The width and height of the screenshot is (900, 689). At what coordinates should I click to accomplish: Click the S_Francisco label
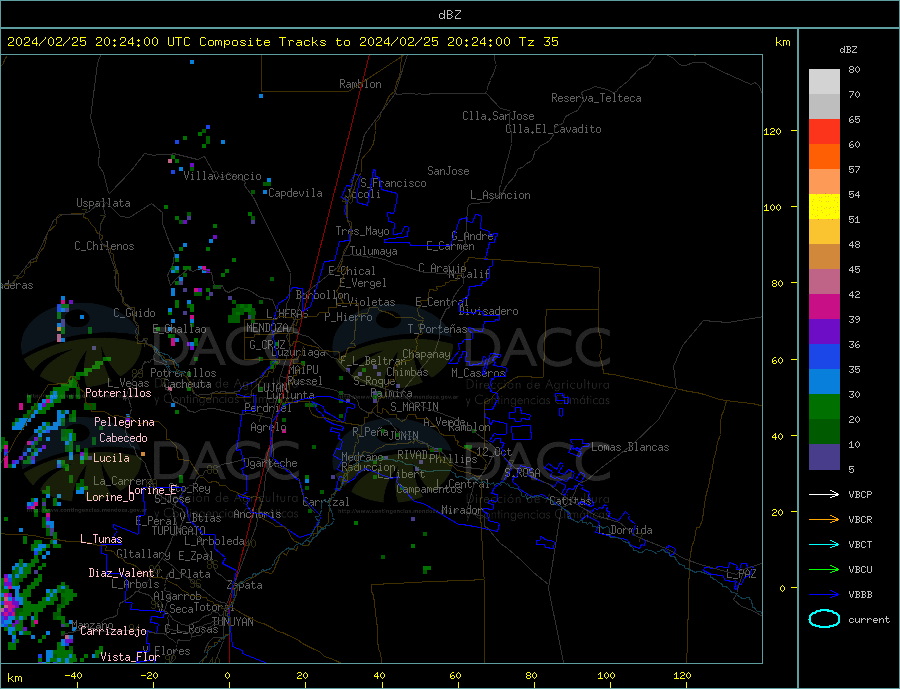(393, 183)
